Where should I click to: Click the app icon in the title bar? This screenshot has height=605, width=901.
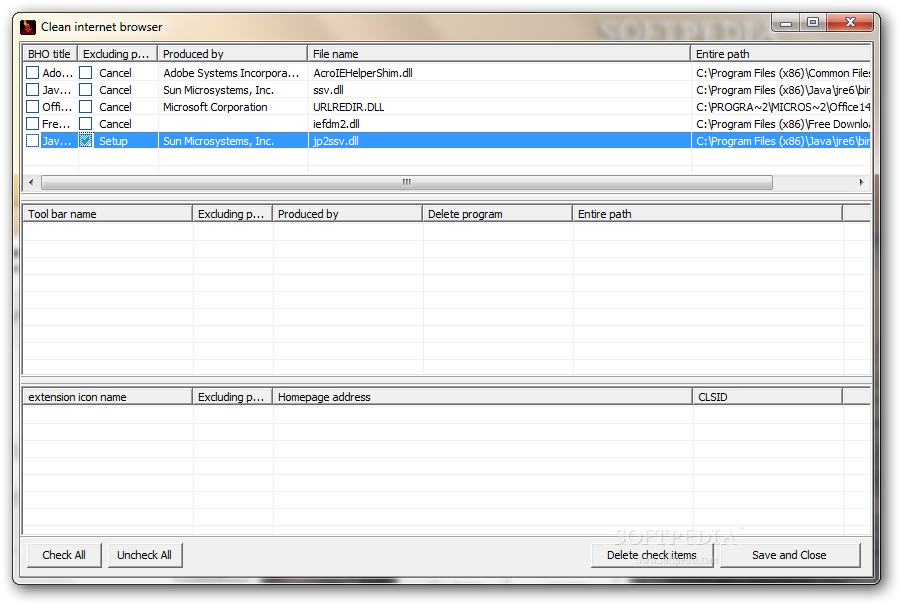click(27, 27)
